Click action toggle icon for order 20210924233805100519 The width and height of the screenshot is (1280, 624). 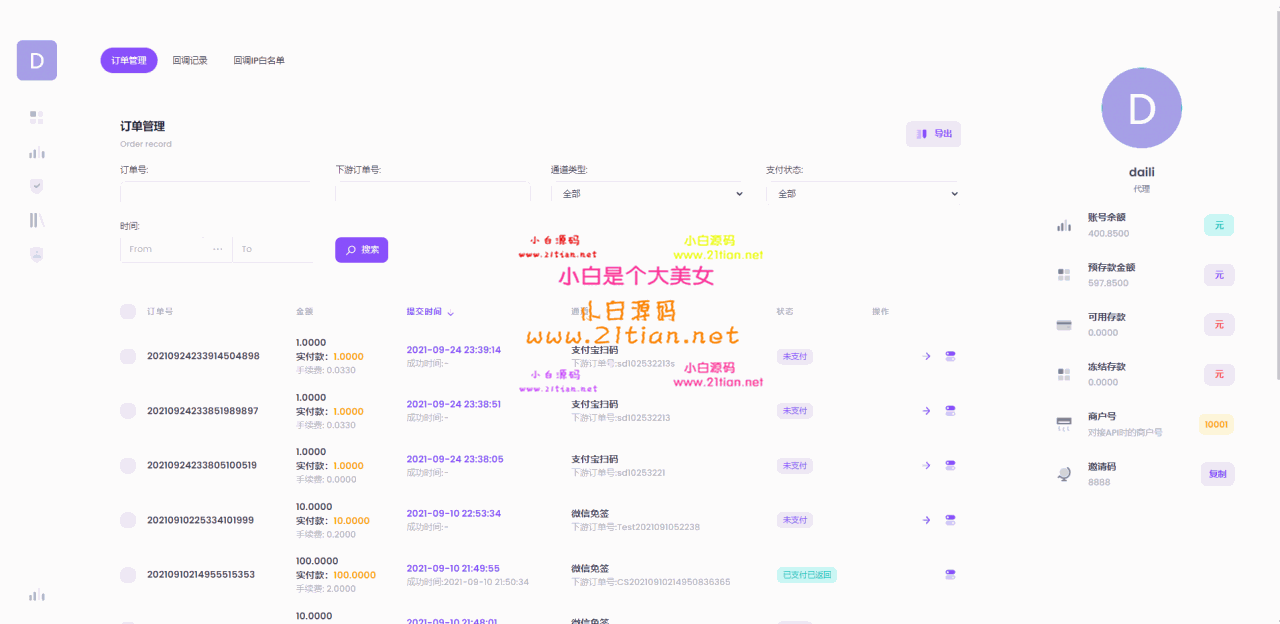pos(950,465)
